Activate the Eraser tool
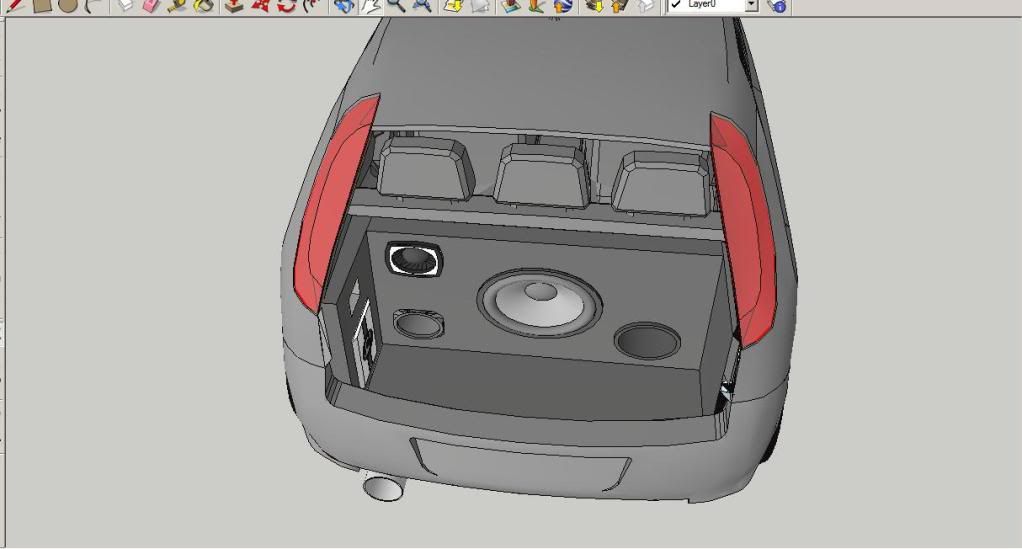This screenshot has width=1022, height=549. point(151,5)
